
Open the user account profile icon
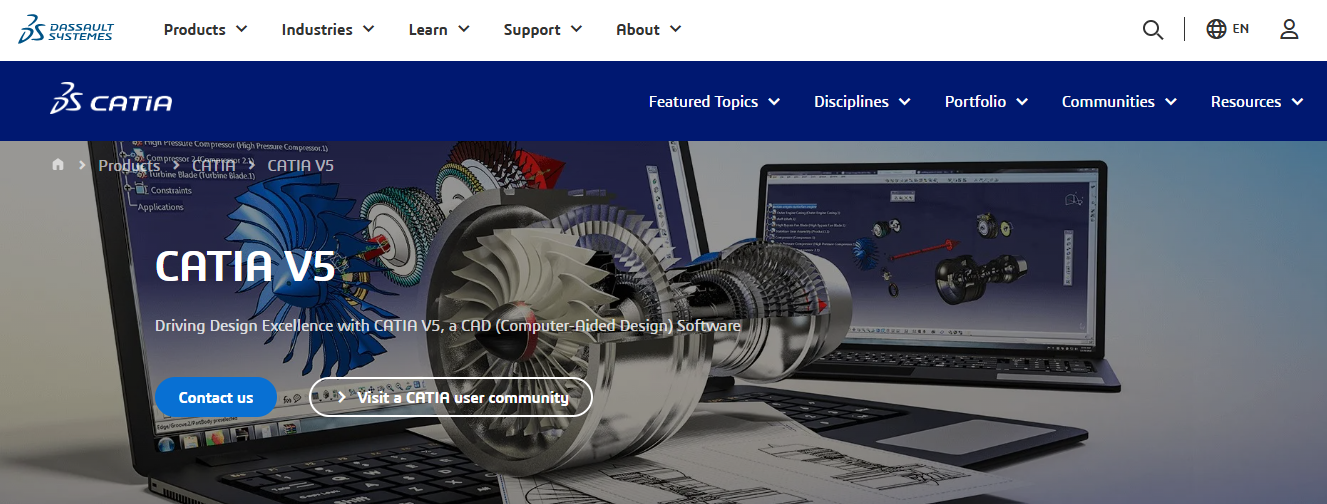pyautogui.click(x=1289, y=29)
